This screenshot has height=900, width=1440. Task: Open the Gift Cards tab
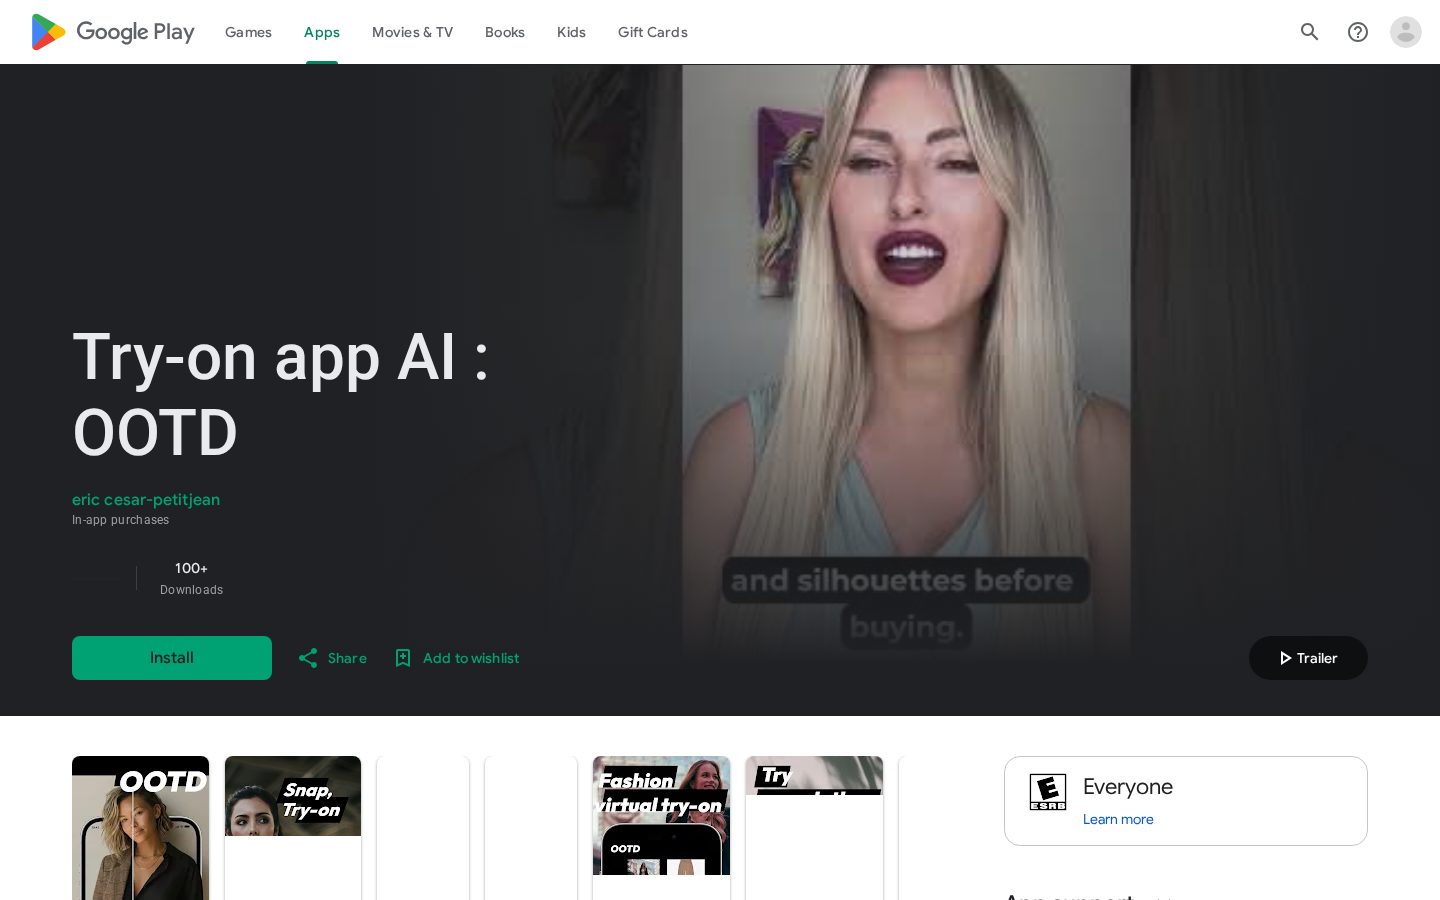pyautogui.click(x=653, y=32)
